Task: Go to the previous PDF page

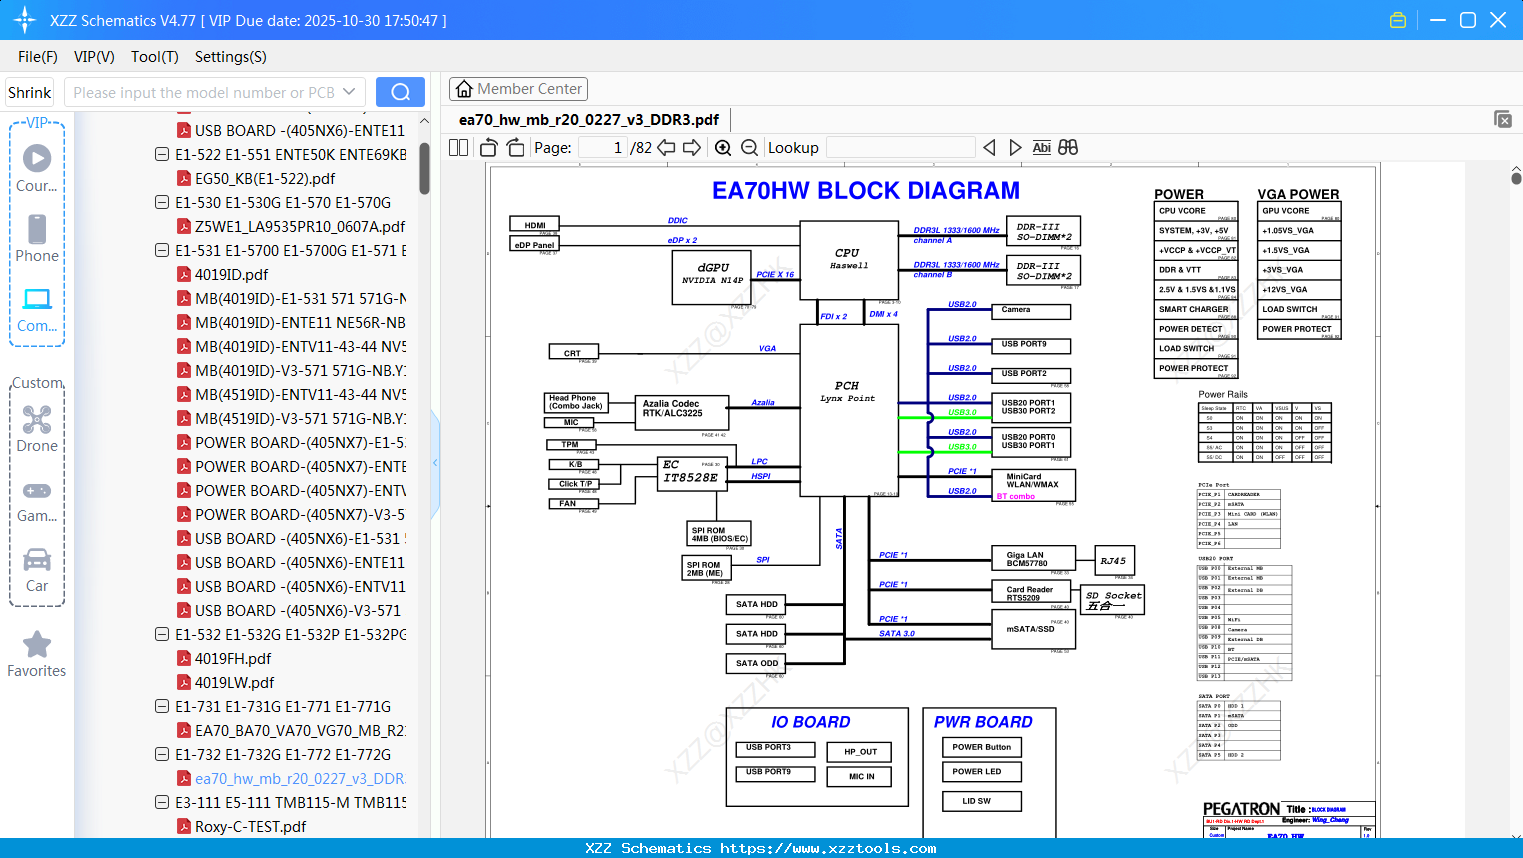Action: point(666,147)
